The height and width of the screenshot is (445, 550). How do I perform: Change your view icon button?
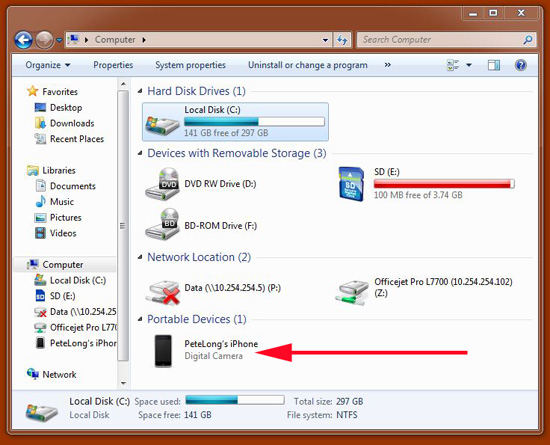[x=453, y=65]
